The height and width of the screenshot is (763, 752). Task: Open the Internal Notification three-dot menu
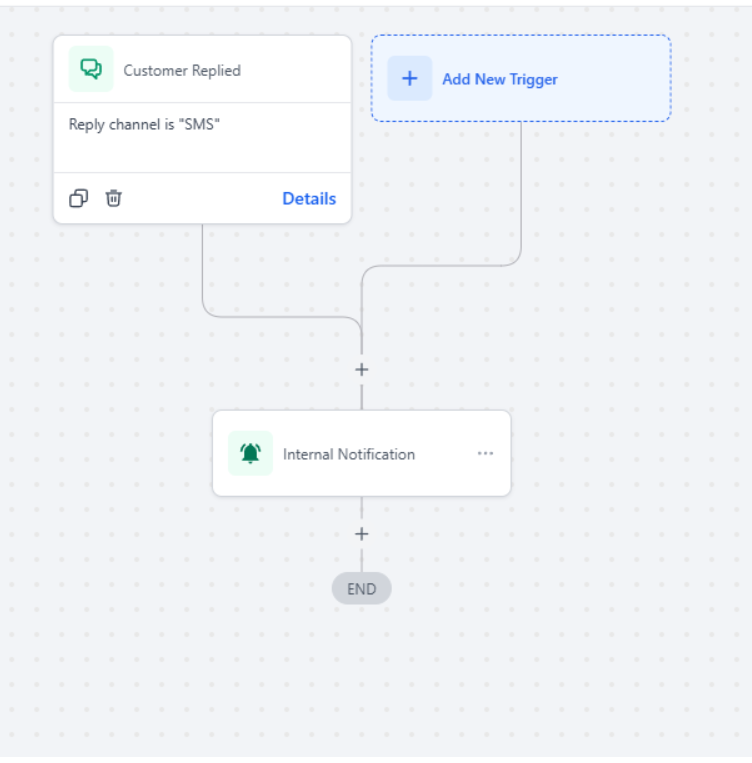[485, 453]
